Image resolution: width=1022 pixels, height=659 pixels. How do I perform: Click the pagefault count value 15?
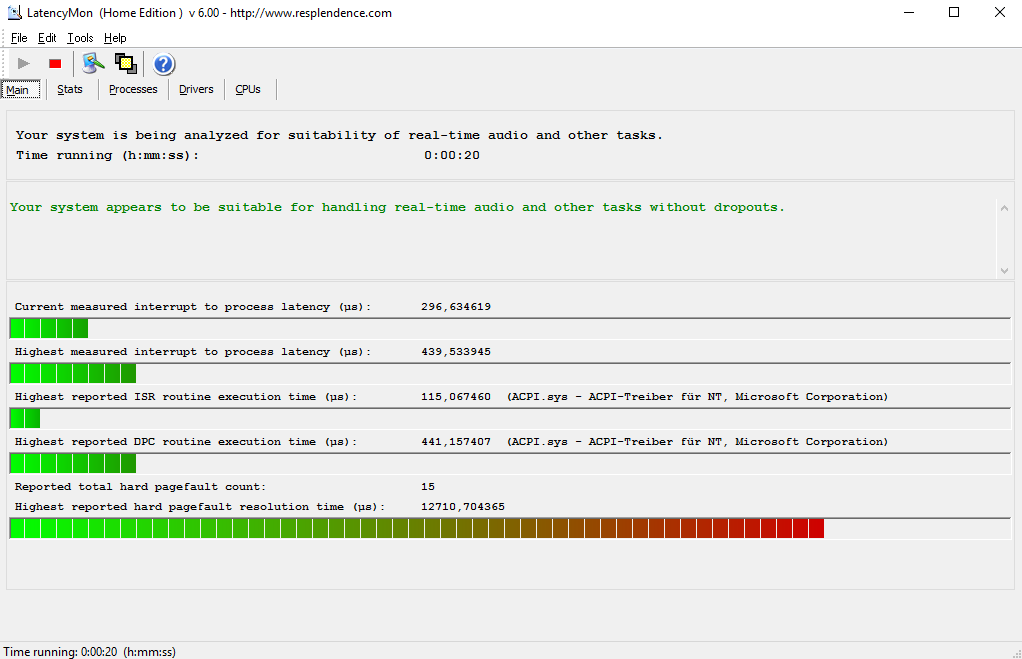tap(428, 486)
